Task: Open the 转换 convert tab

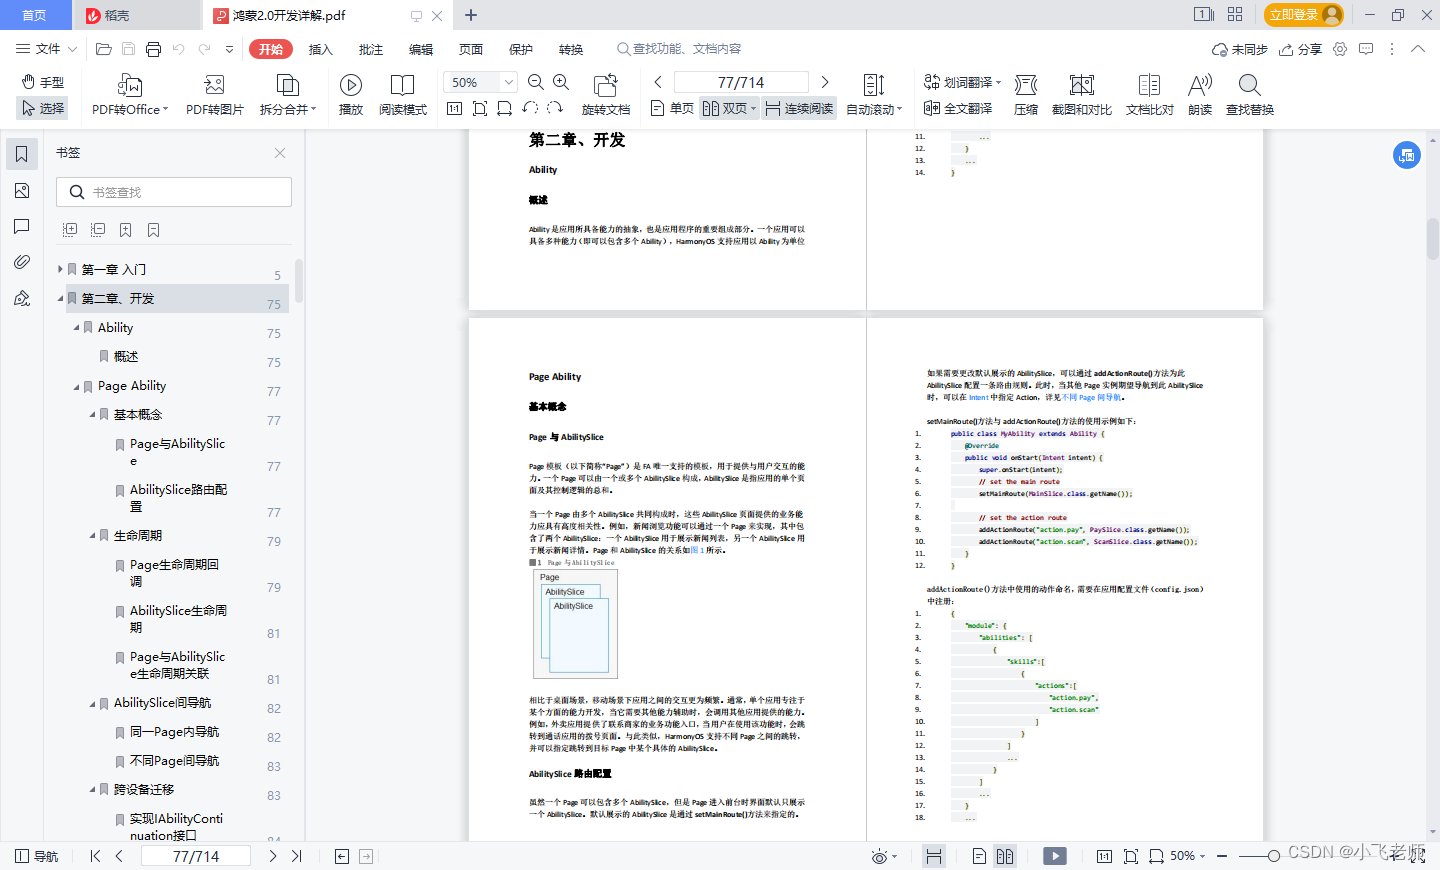Action: click(571, 49)
